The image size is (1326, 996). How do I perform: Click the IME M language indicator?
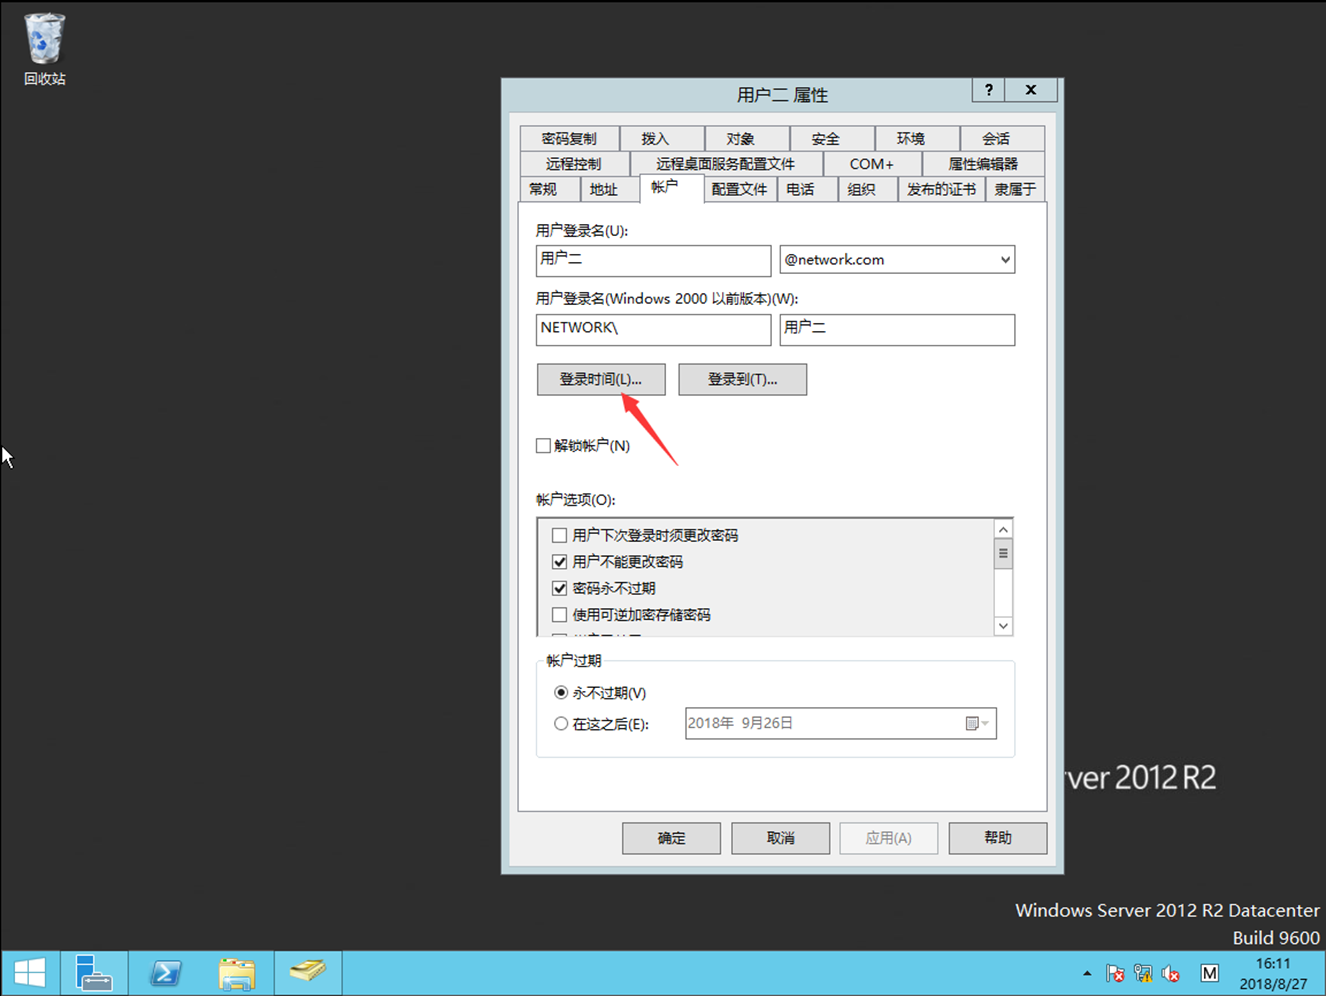point(1210,973)
